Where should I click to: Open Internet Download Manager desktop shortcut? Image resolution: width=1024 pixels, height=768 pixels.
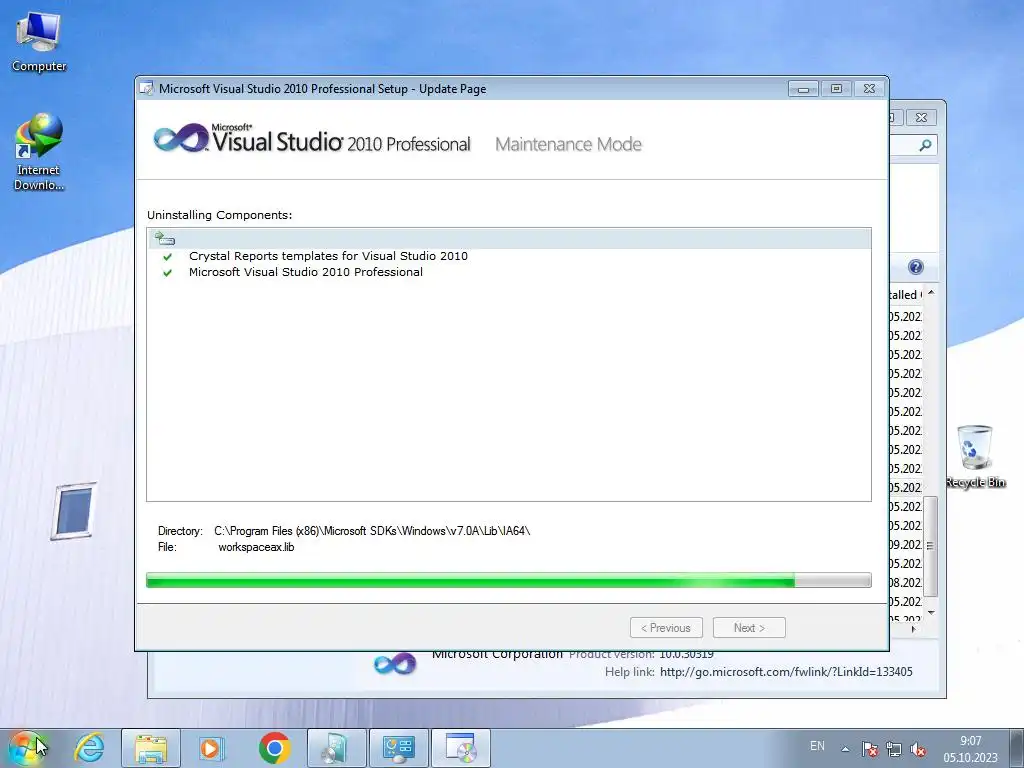39,152
